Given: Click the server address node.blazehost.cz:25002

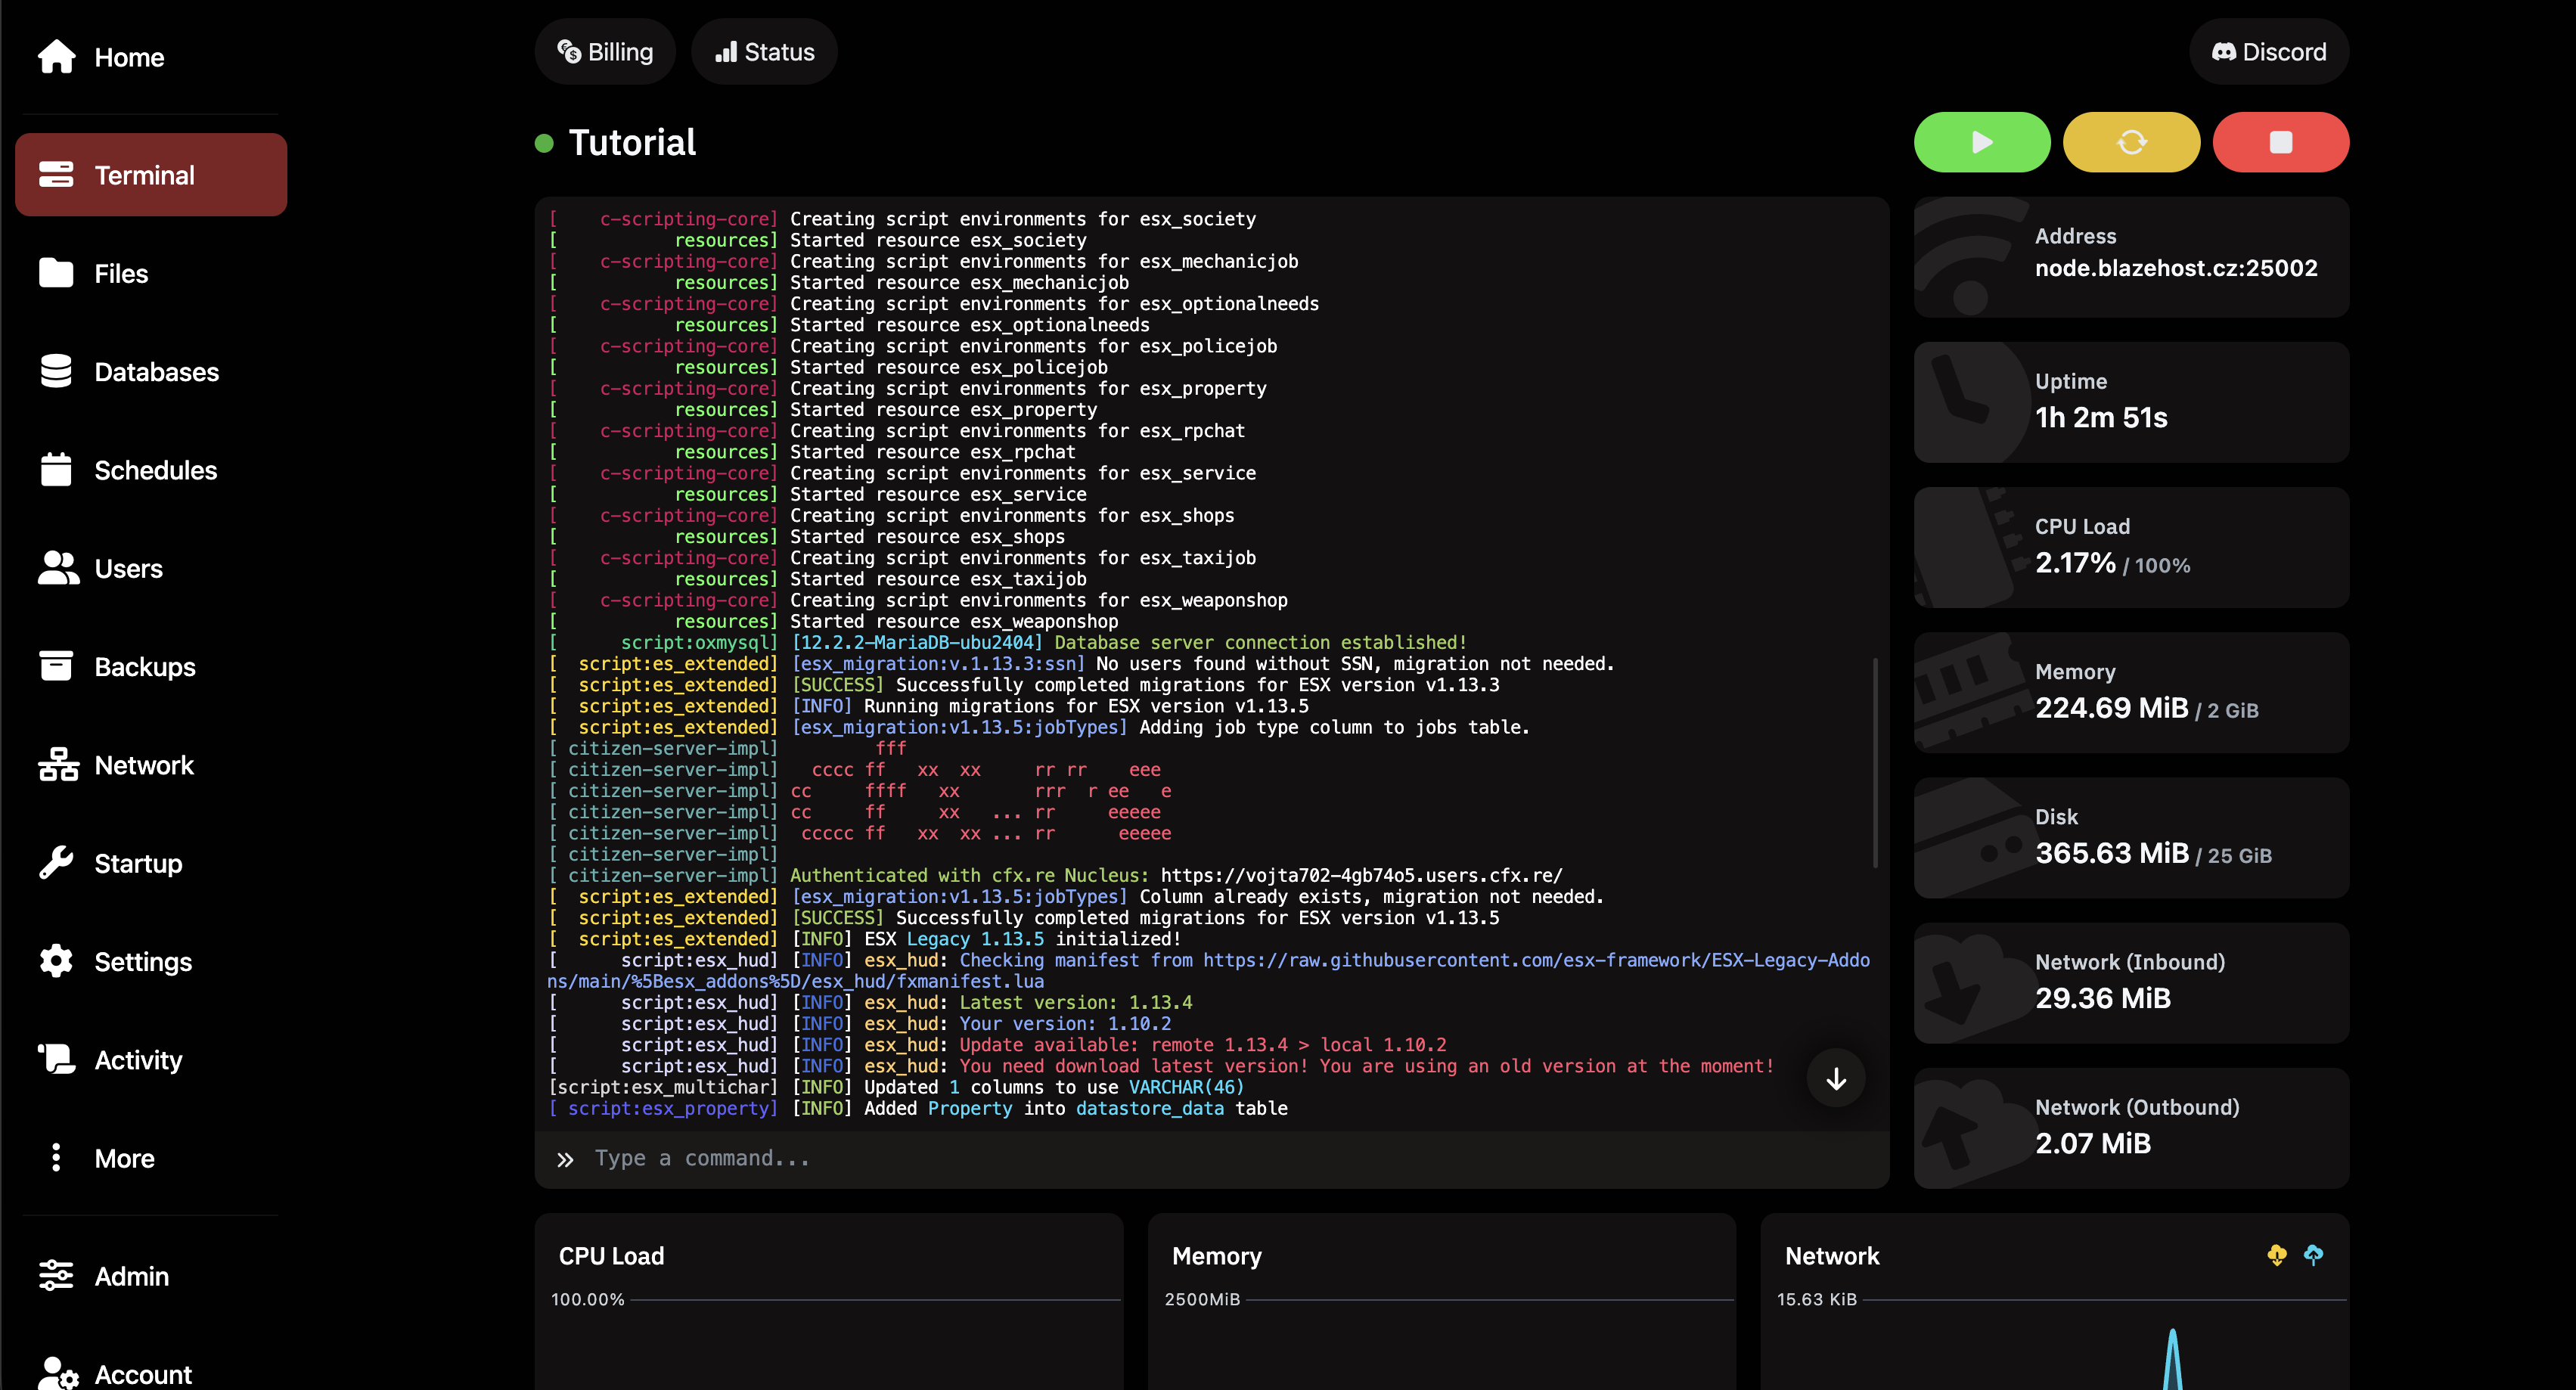Looking at the screenshot, I should point(2176,268).
